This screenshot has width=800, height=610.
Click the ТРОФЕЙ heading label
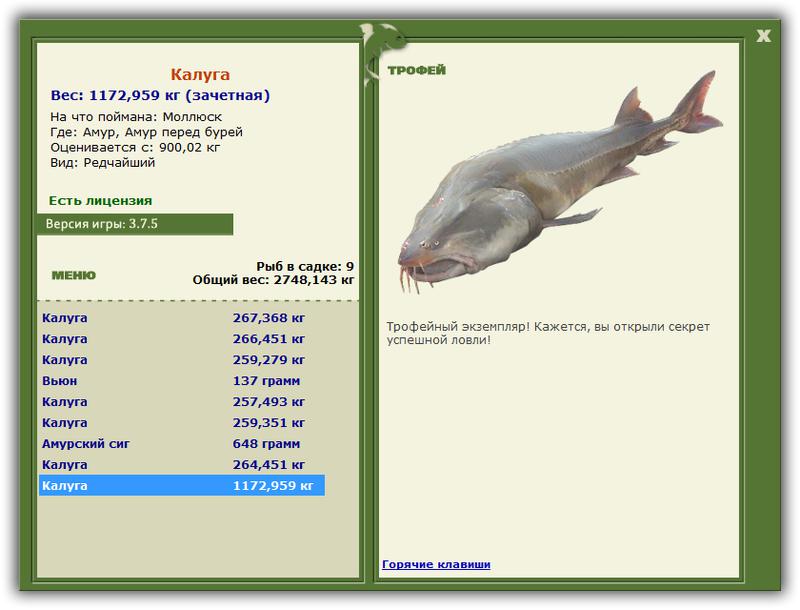(416, 70)
